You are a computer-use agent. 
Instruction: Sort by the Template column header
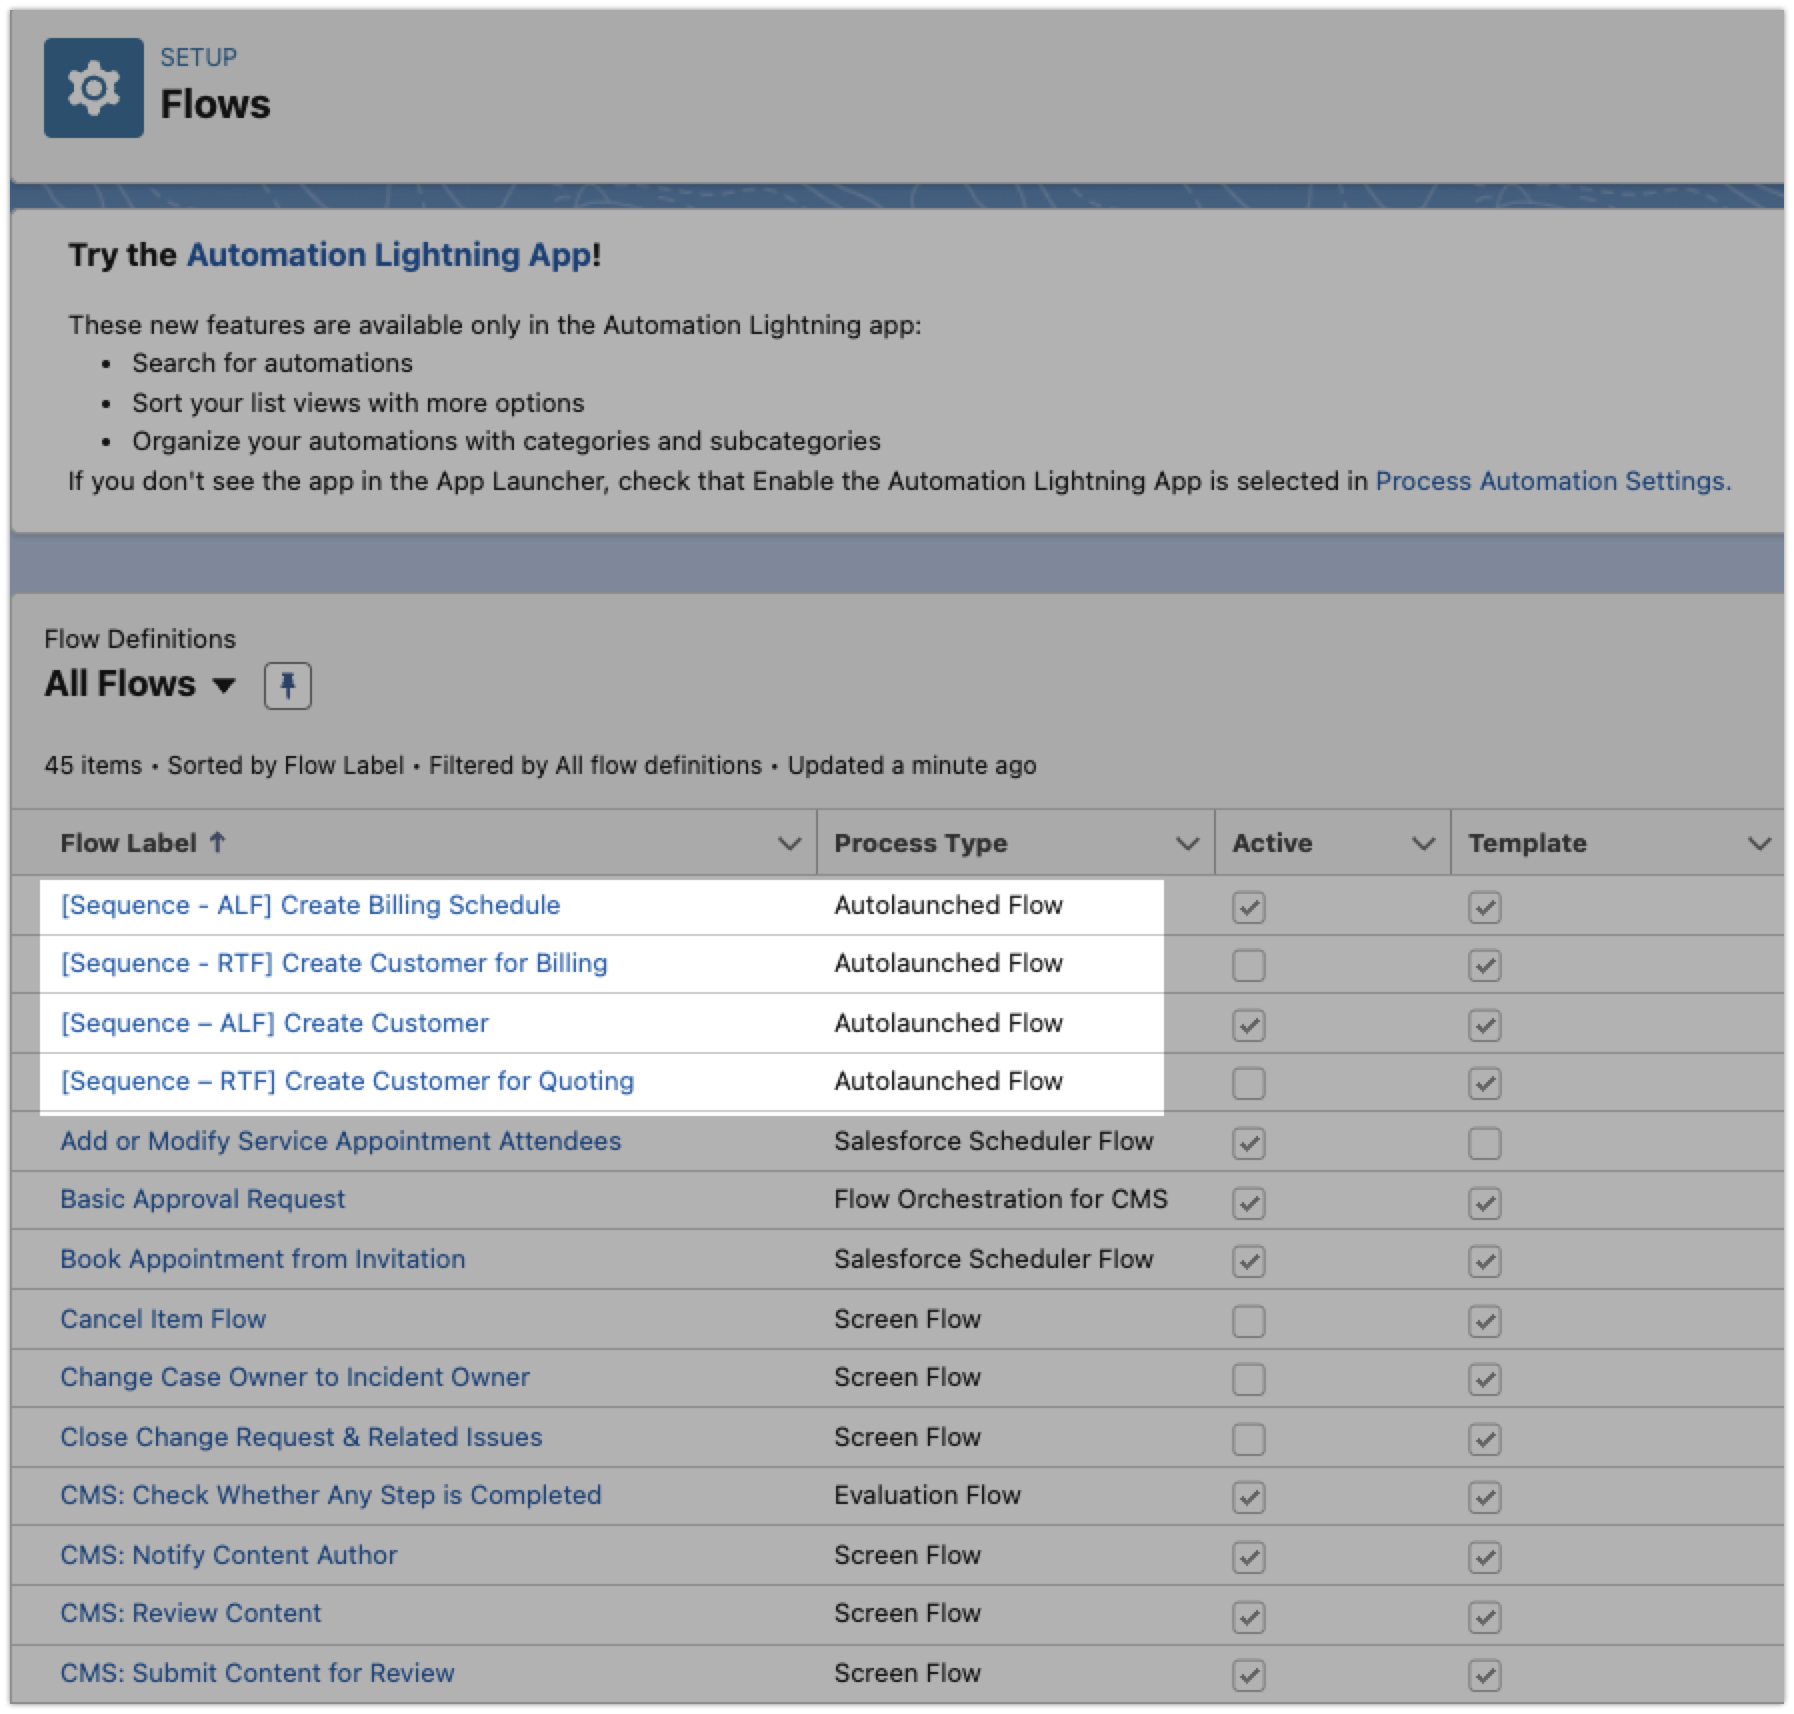coord(1527,843)
